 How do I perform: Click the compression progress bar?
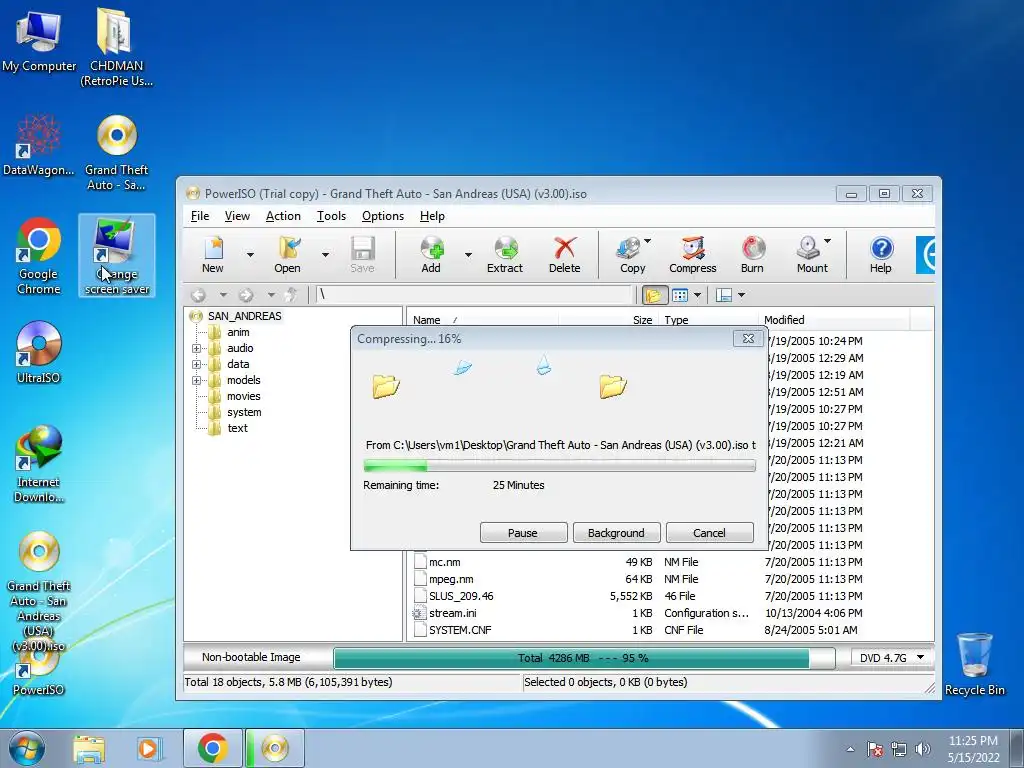pos(560,466)
